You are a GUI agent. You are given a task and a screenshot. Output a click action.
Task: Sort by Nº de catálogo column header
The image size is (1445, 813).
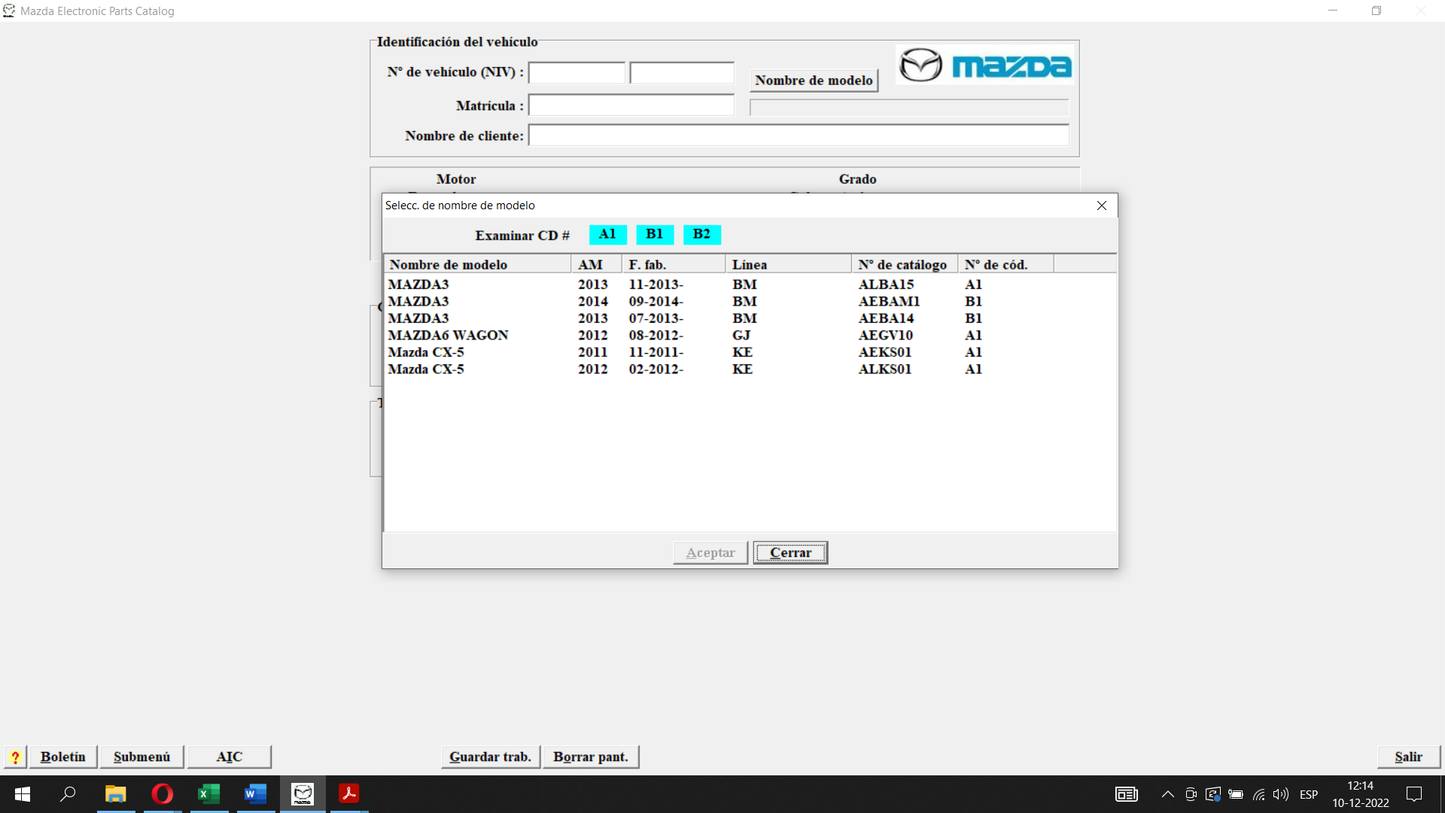[x=905, y=264]
